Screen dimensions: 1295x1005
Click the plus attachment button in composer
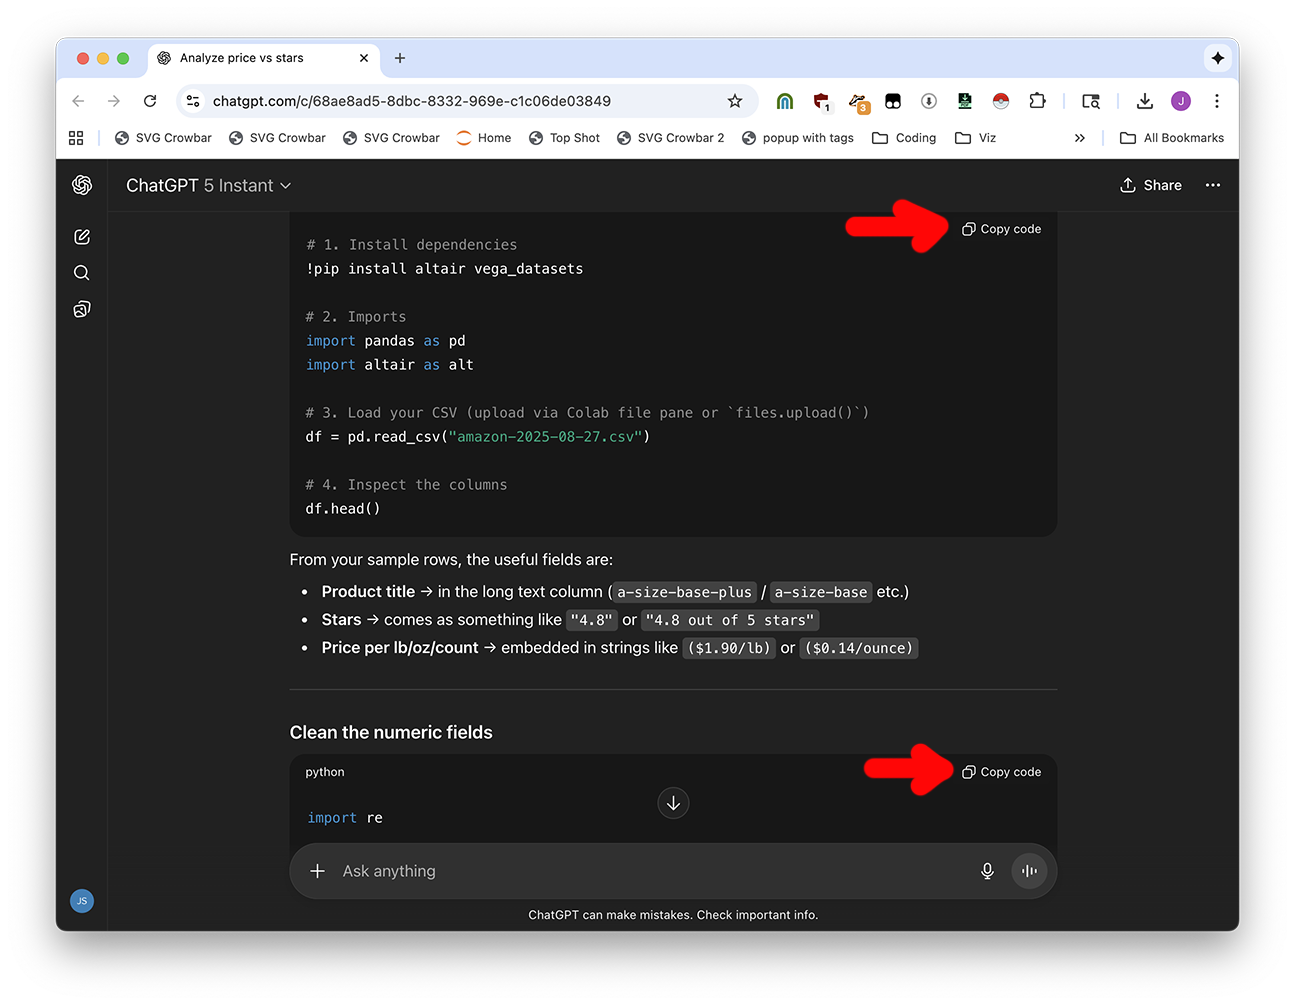point(317,871)
